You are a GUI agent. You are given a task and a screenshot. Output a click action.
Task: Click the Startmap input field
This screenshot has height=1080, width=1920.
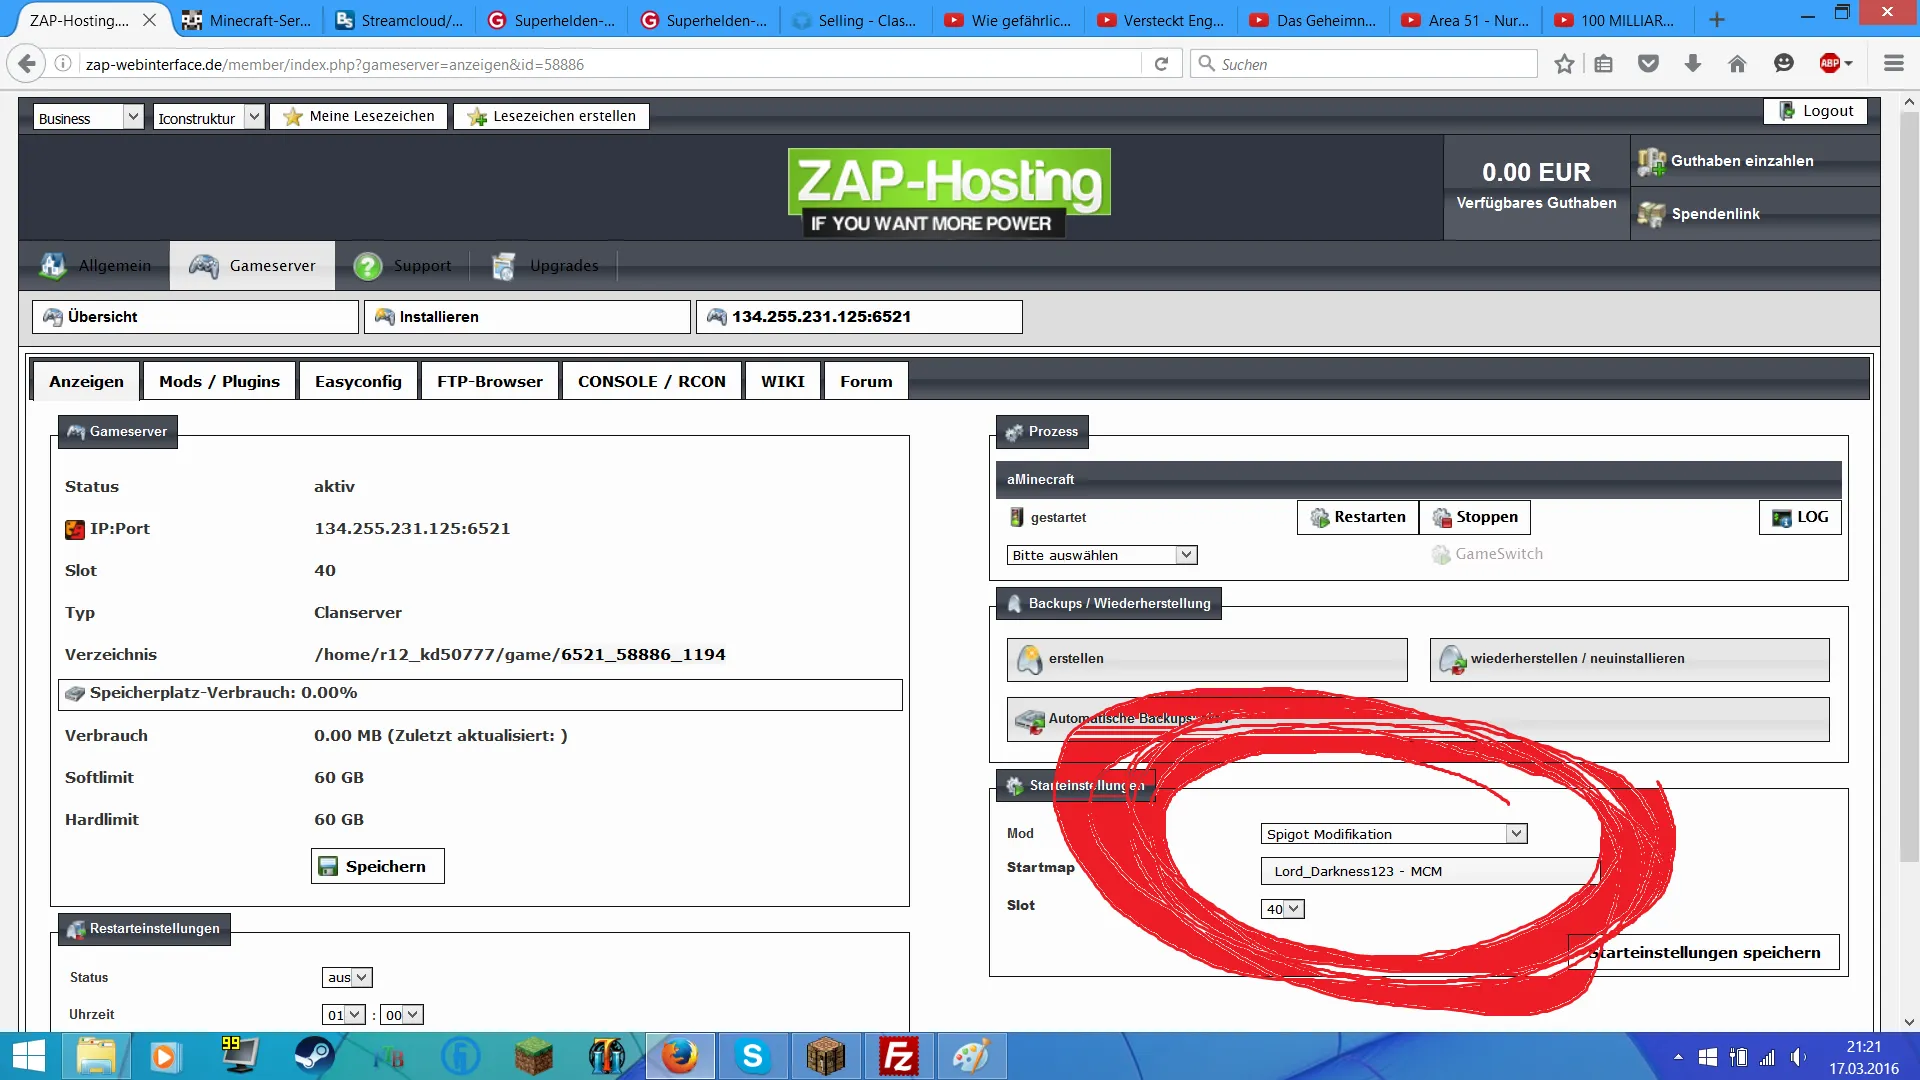pos(1430,871)
